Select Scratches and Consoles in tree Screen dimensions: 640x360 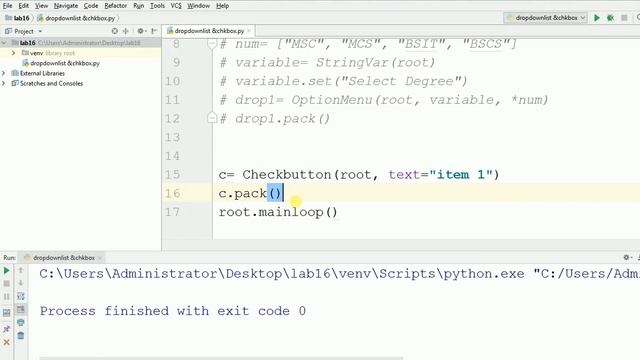47,83
